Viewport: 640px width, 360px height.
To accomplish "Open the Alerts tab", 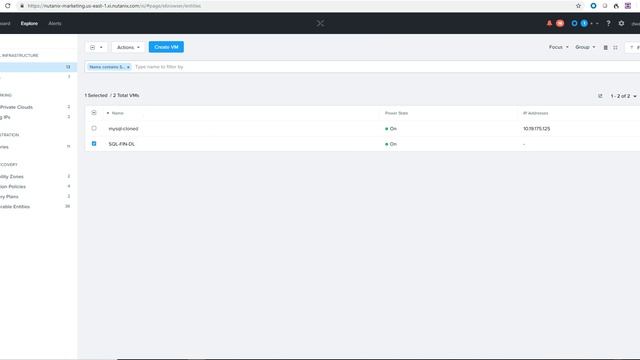I will pyautogui.click(x=55, y=23).
